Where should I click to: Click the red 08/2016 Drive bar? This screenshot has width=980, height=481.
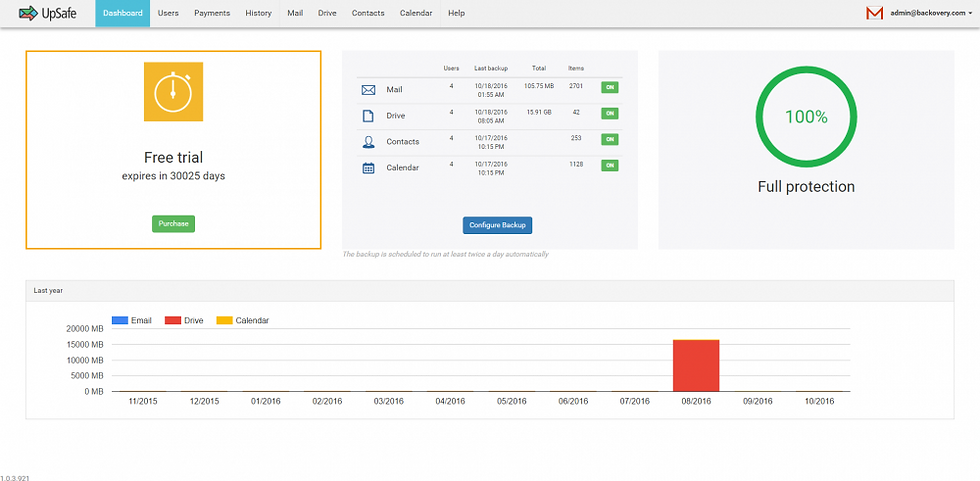pyautogui.click(x=696, y=366)
